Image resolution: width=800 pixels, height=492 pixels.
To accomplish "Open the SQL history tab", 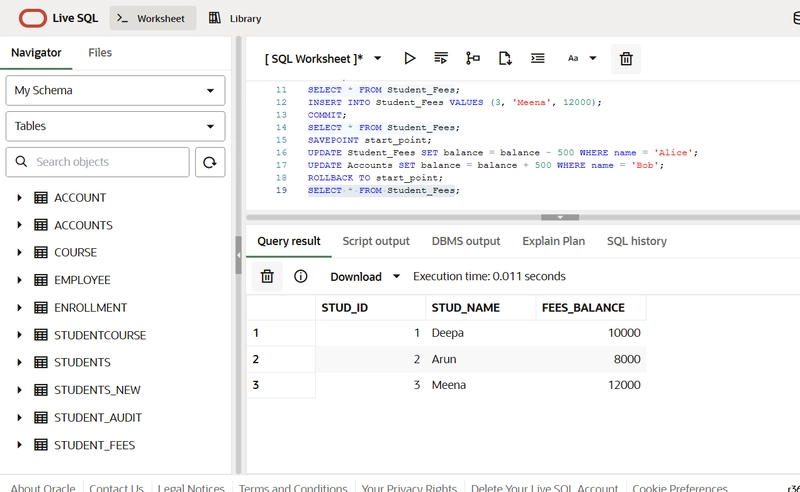I will [x=636, y=241].
